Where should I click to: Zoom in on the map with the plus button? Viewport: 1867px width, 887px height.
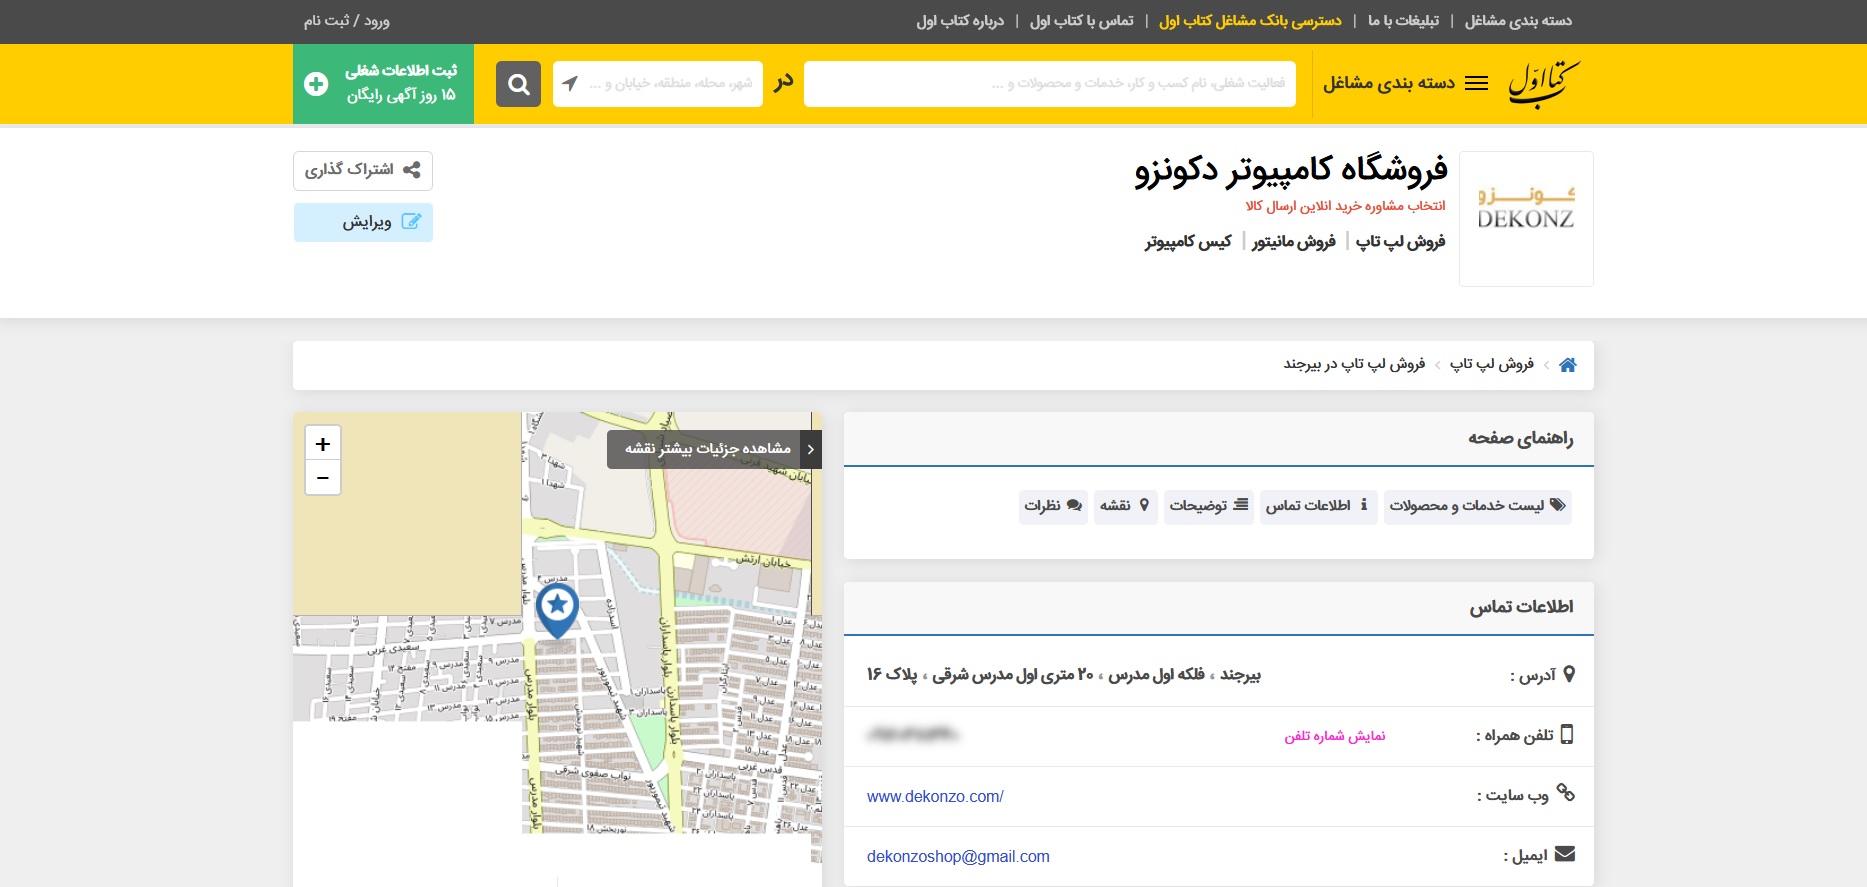click(x=322, y=444)
